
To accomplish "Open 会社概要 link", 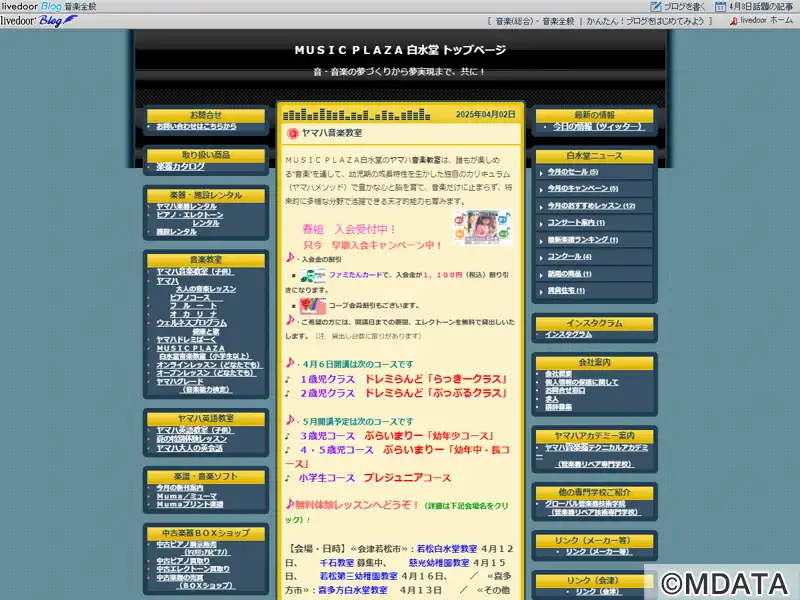I will tap(558, 374).
